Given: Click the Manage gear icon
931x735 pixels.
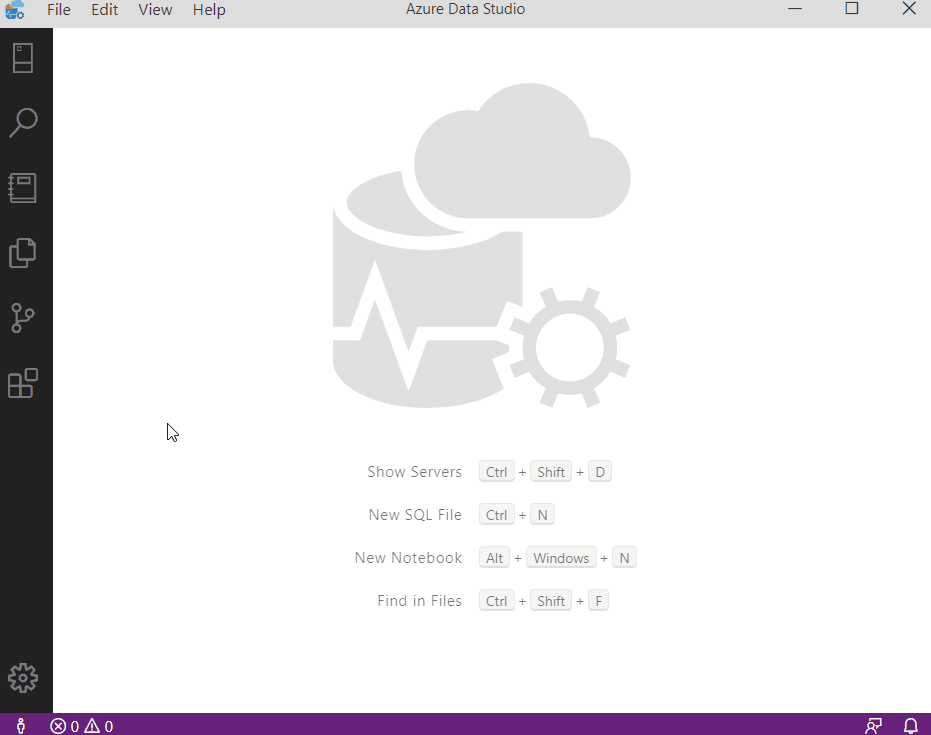Looking at the screenshot, I should click(x=23, y=678).
